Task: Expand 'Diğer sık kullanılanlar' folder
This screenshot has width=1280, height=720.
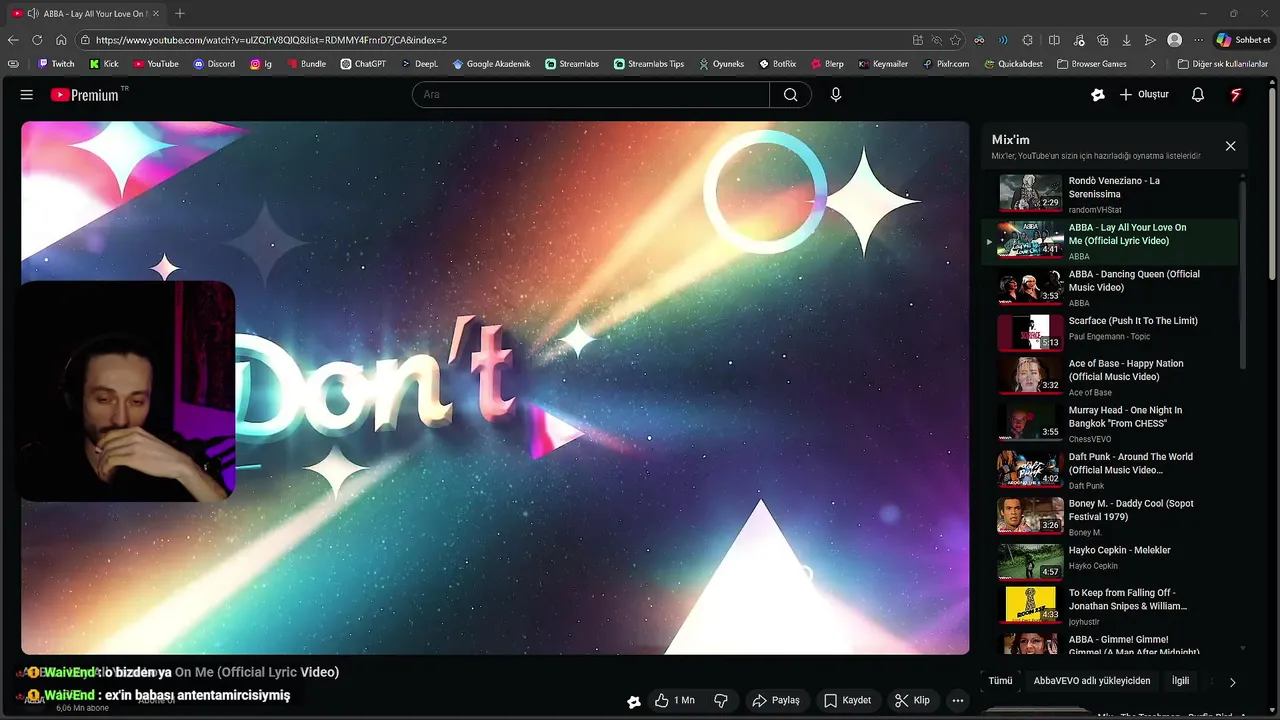Action: (x=1223, y=64)
